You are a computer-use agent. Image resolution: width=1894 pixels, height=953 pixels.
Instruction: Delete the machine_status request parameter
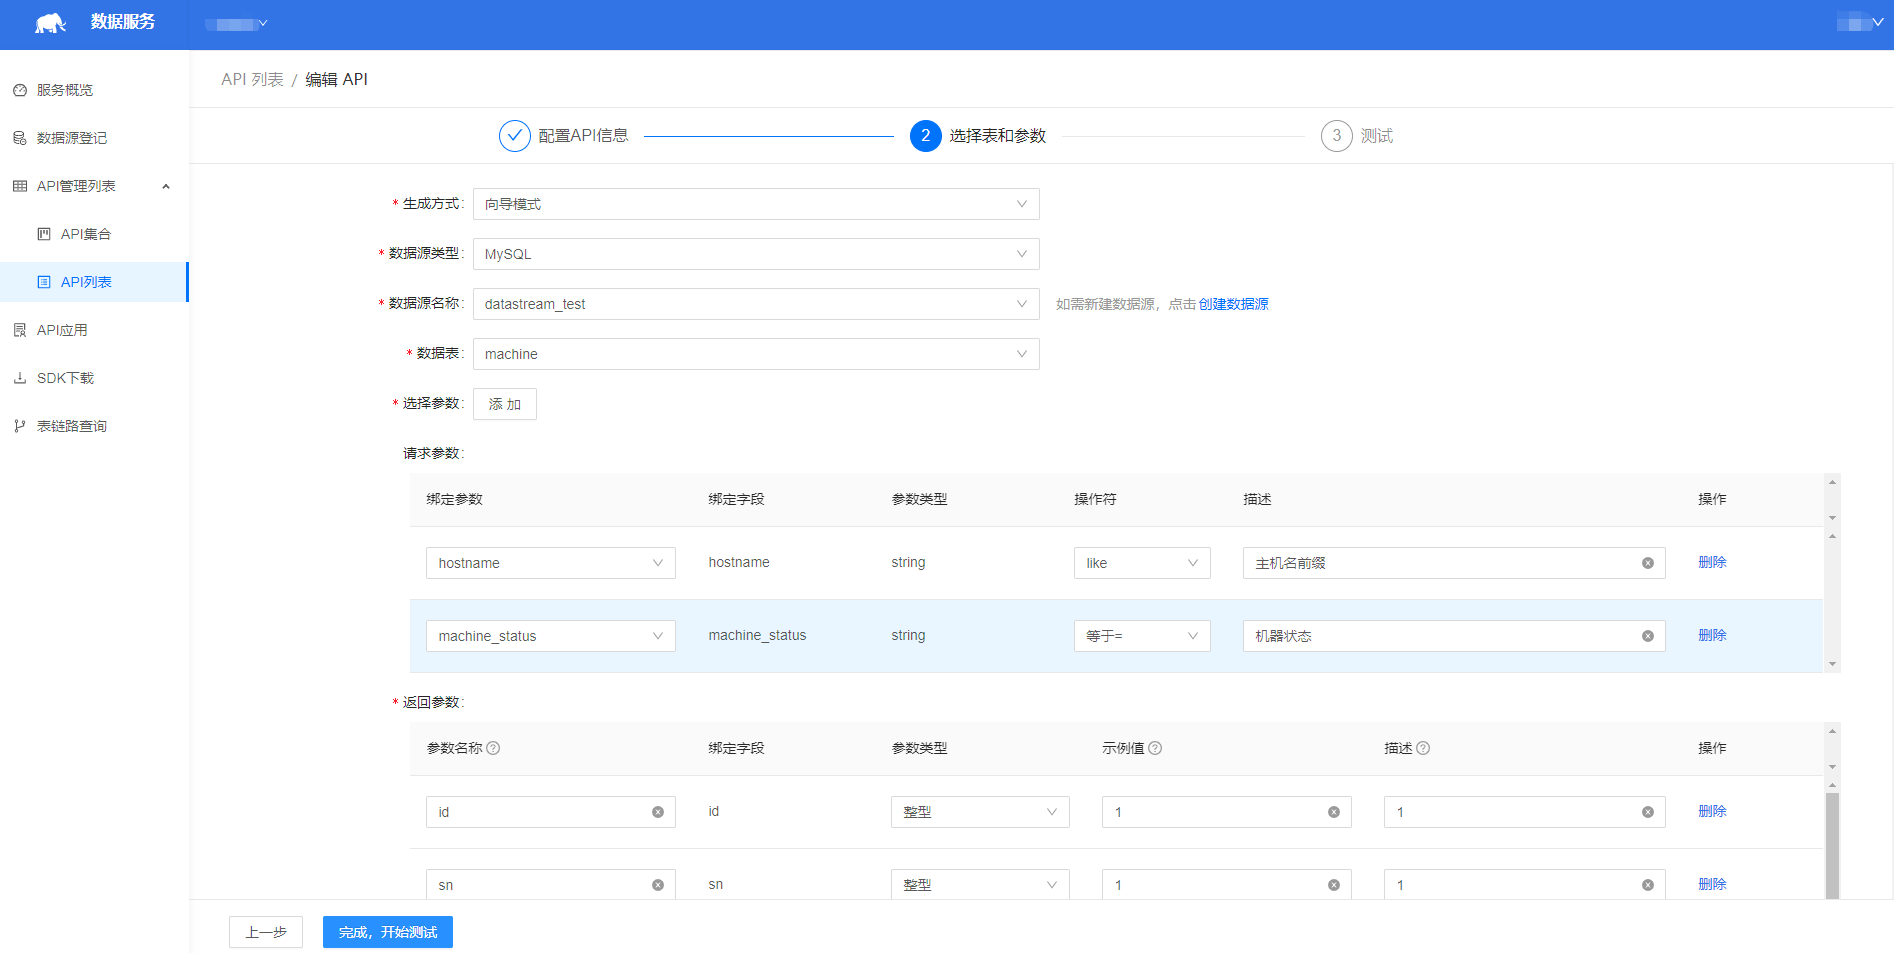coord(1712,634)
